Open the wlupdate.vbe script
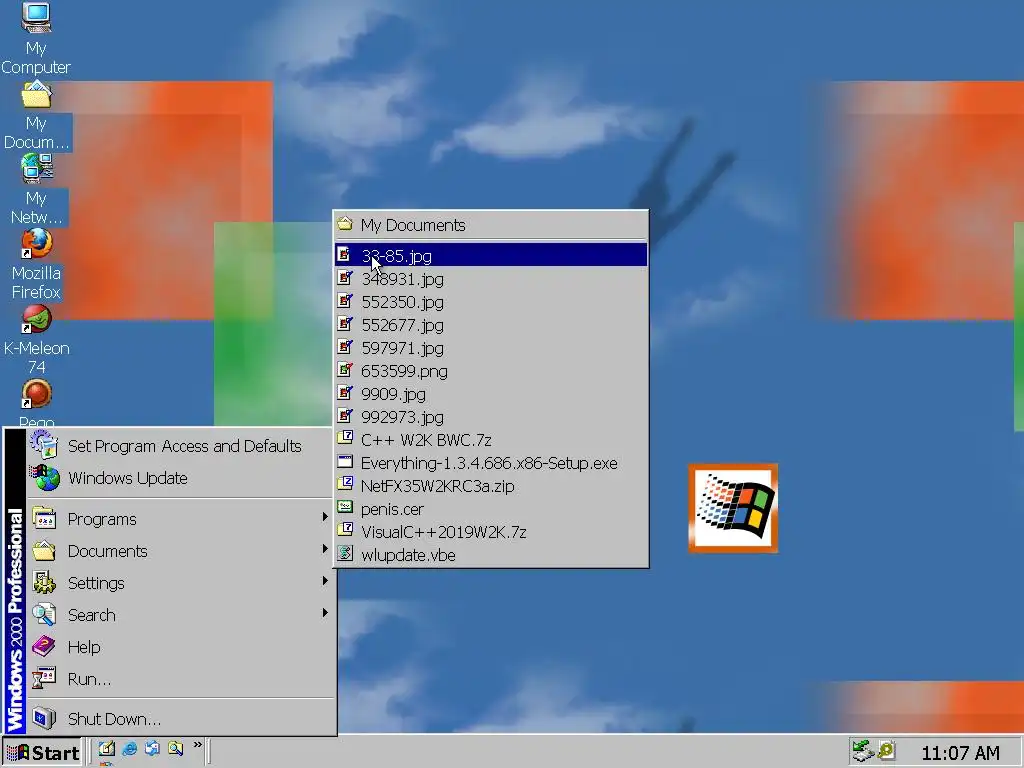Viewport: 1024px width, 768px height. pyautogui.click(x=491, y=555)
